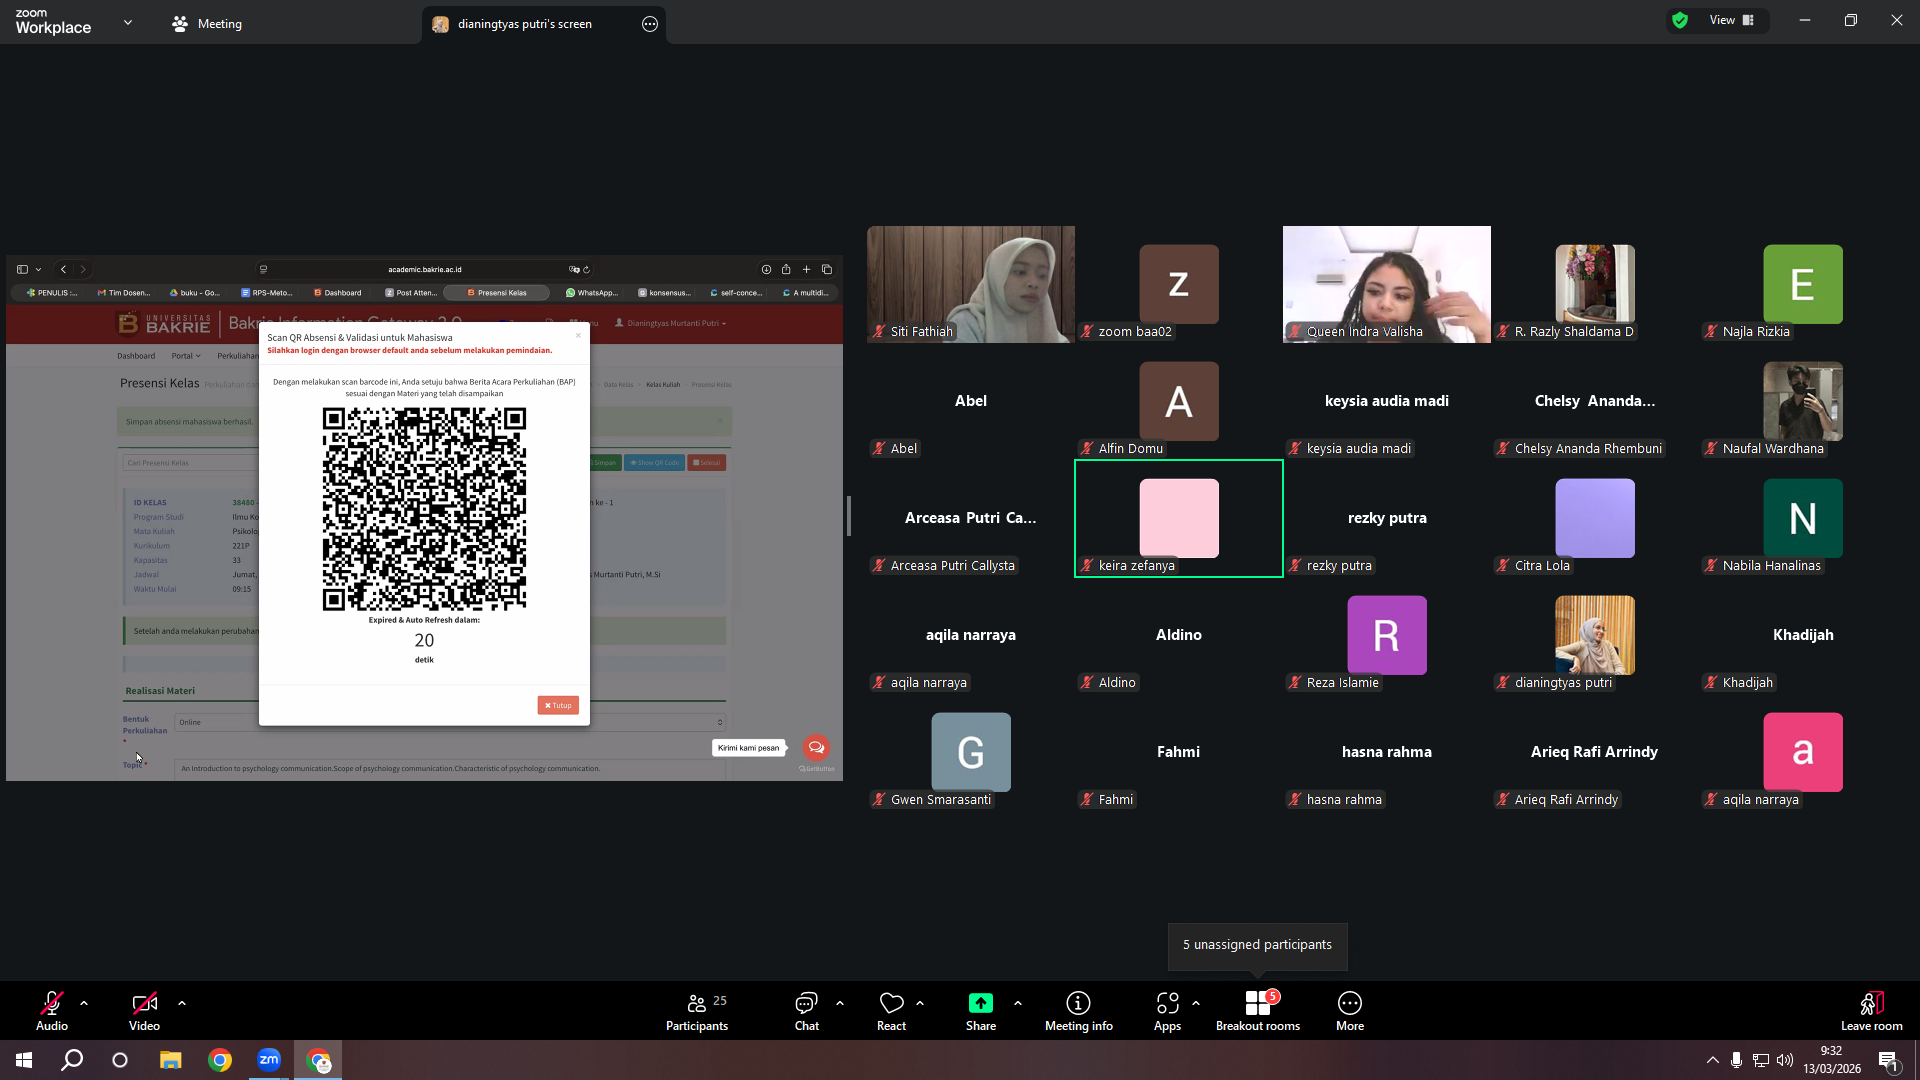
Task: Open the View layout menu
Action: click(1732, 20)
